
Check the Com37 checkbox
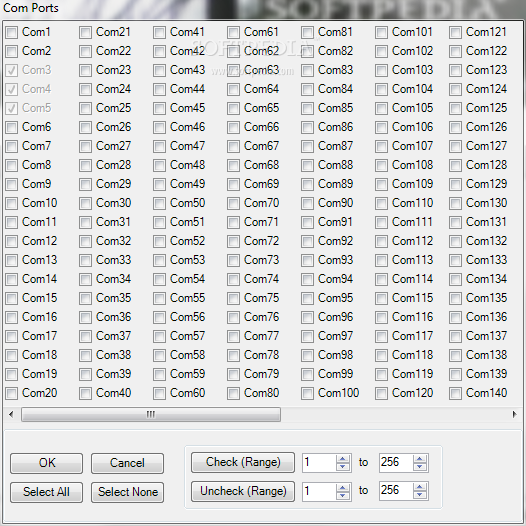(86, 336)
